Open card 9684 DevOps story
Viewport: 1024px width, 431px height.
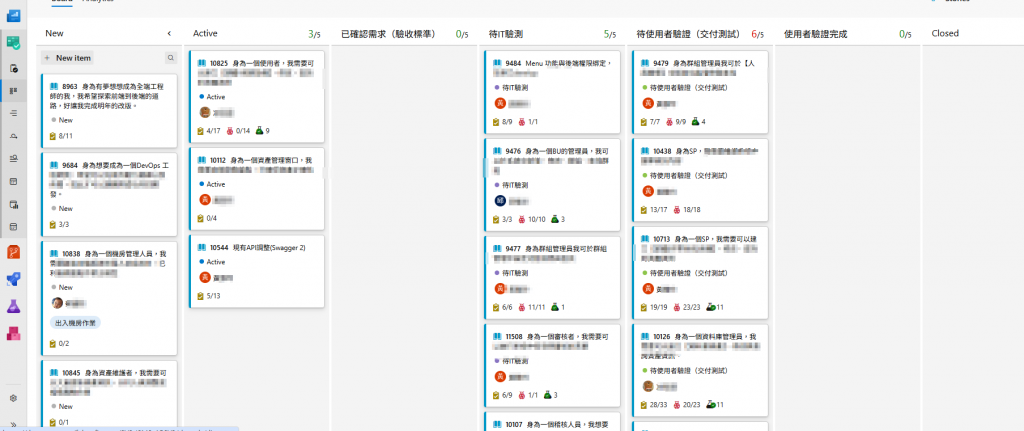pyautogui.click(x=110, y=180)
